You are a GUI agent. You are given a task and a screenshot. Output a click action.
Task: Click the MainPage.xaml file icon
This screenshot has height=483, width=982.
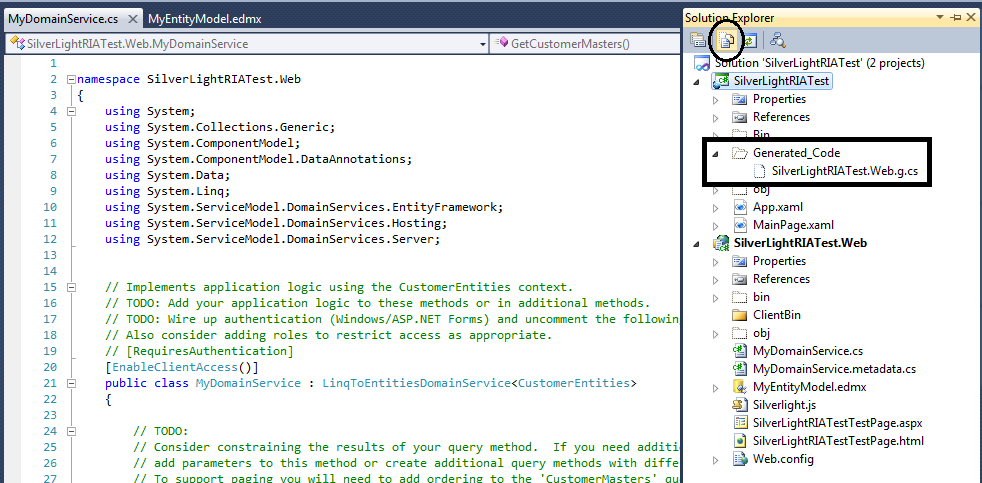click(740, 225)
